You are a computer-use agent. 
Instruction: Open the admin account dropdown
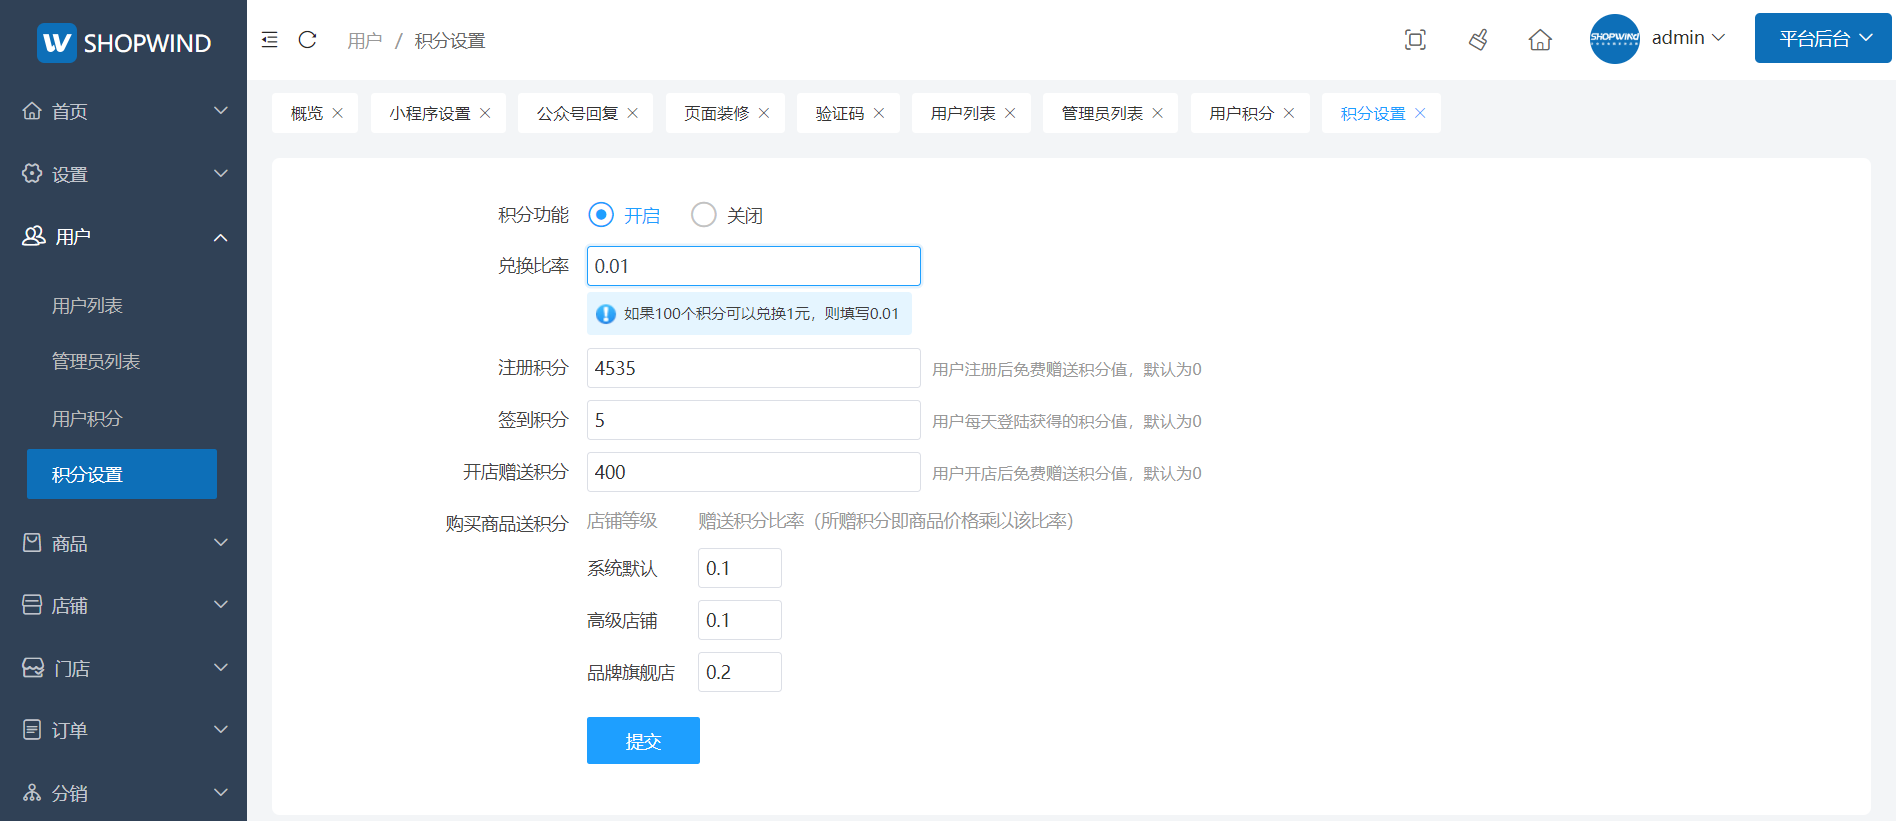coord(1688,38)
